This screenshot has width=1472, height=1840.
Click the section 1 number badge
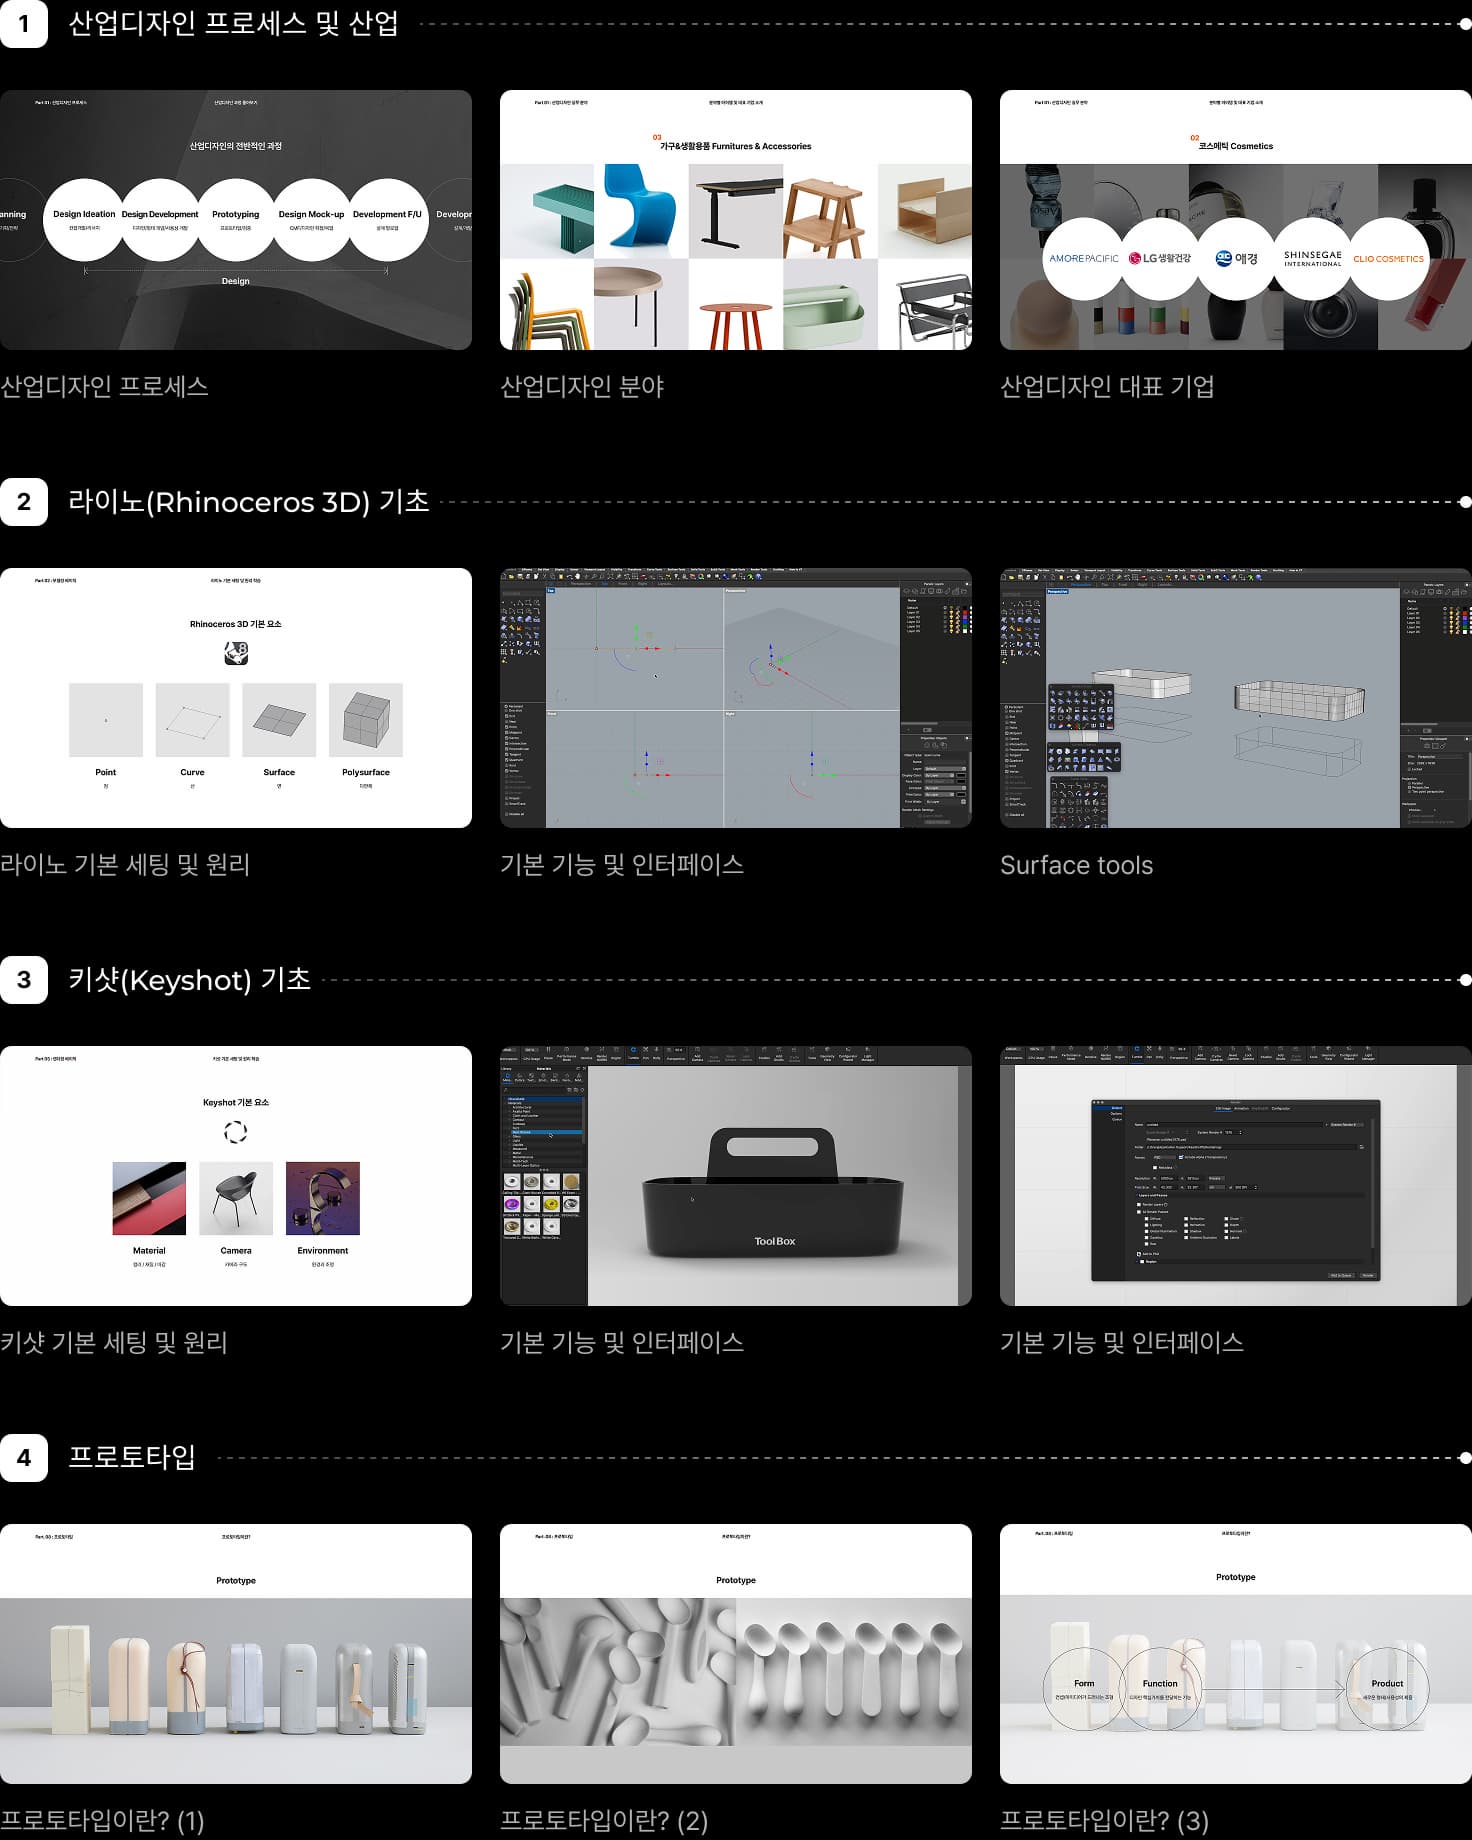[x=24, y=24]
